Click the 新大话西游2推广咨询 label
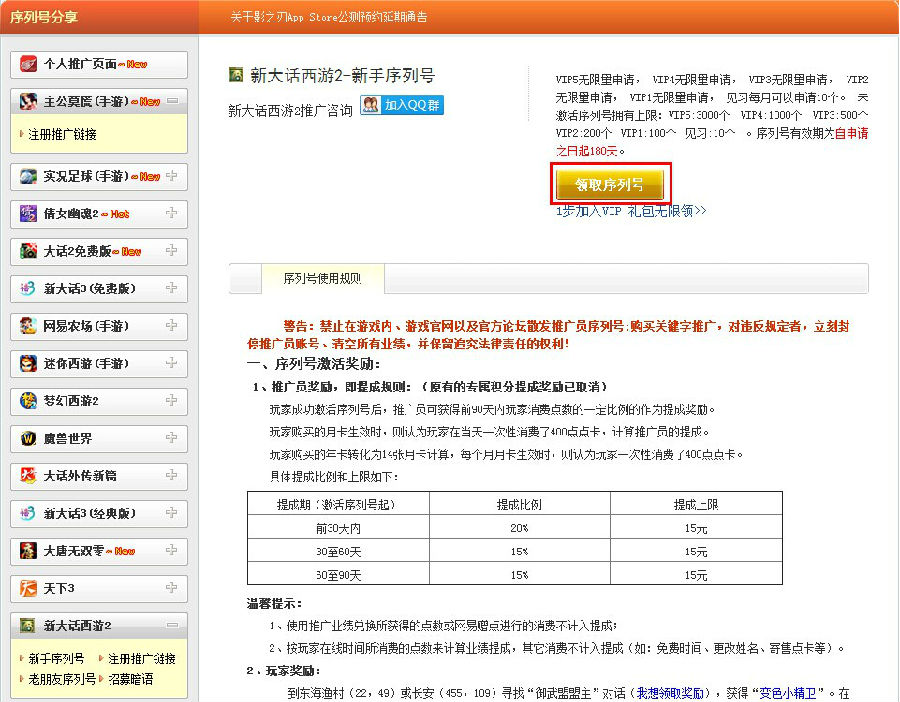Viewport: 900px width, 702px height. 290,110
